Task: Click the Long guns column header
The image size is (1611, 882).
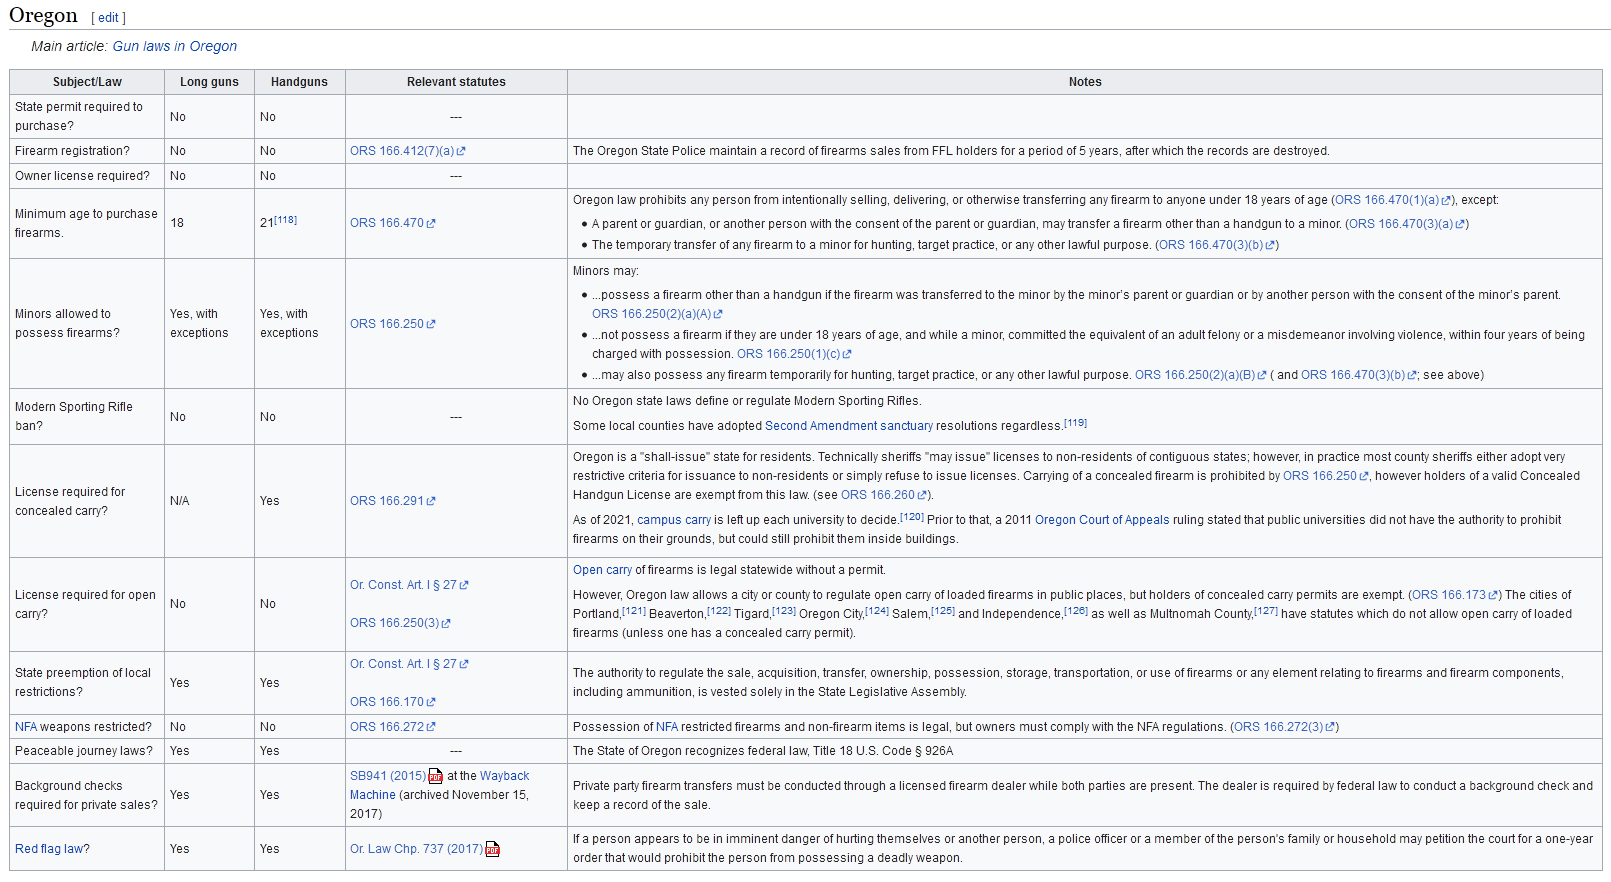Action: (209, 82)
